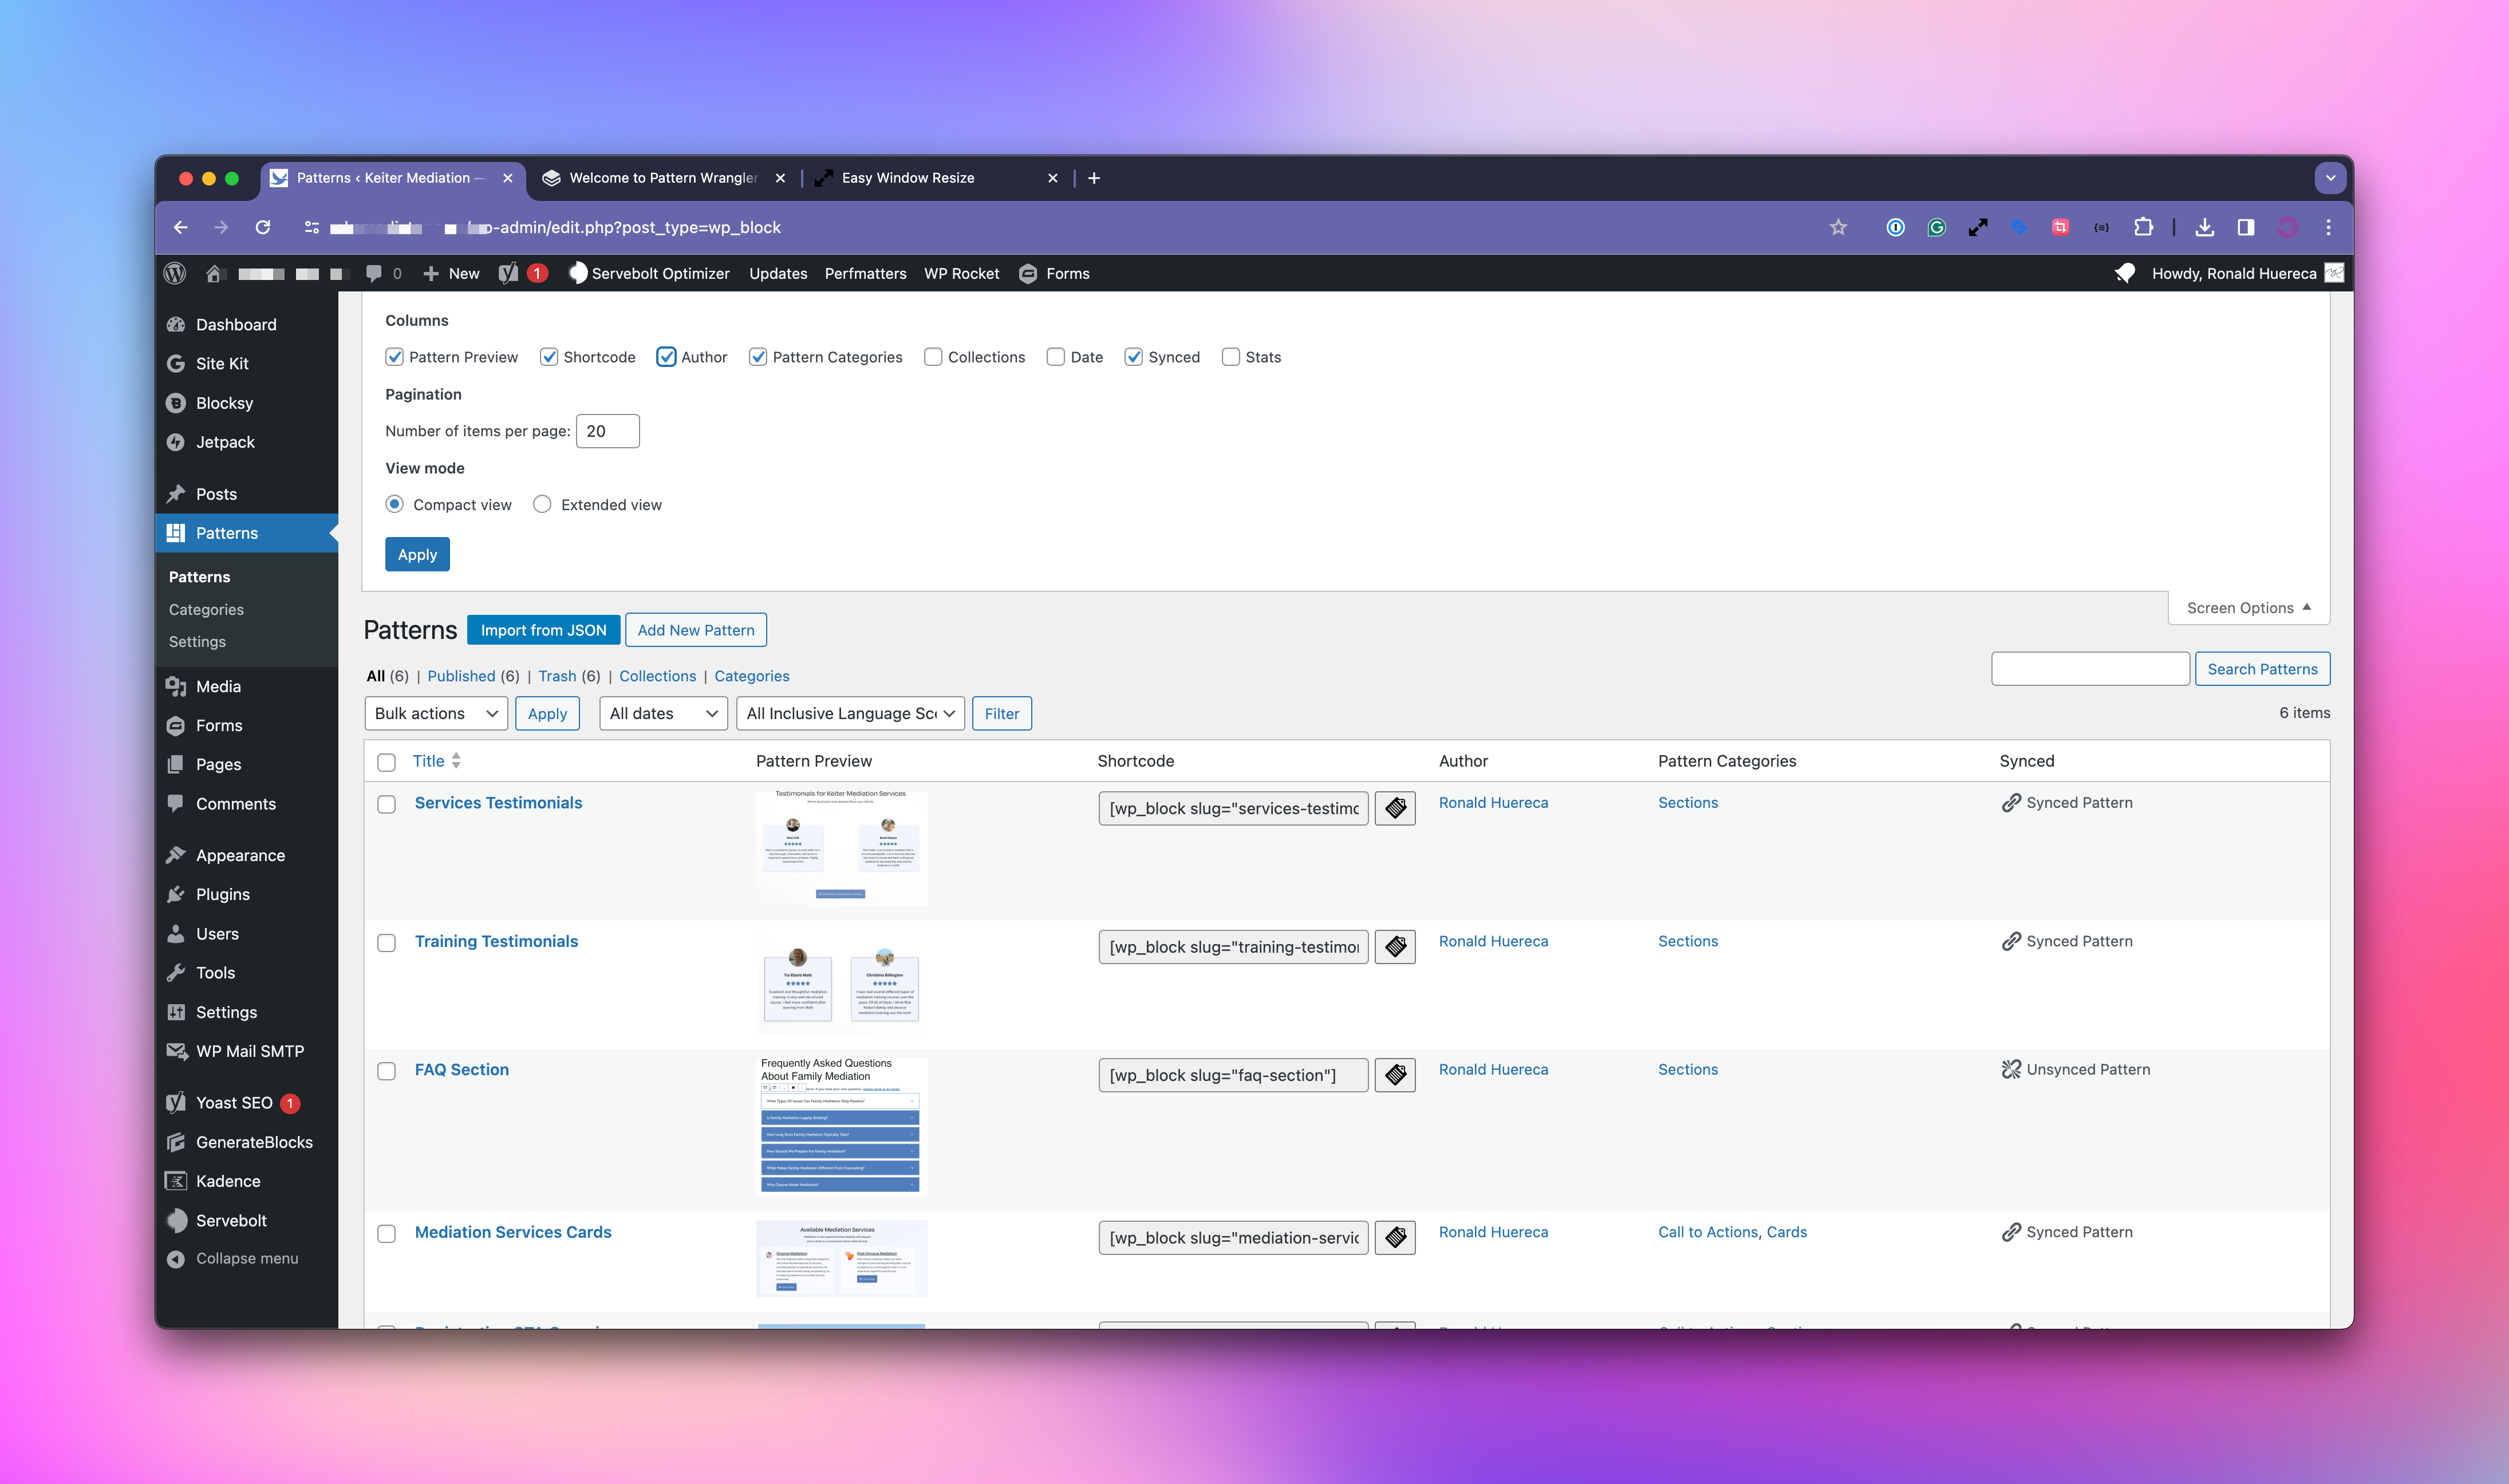
Task: Click the Filter button
Action: (x=1001, y=713)
